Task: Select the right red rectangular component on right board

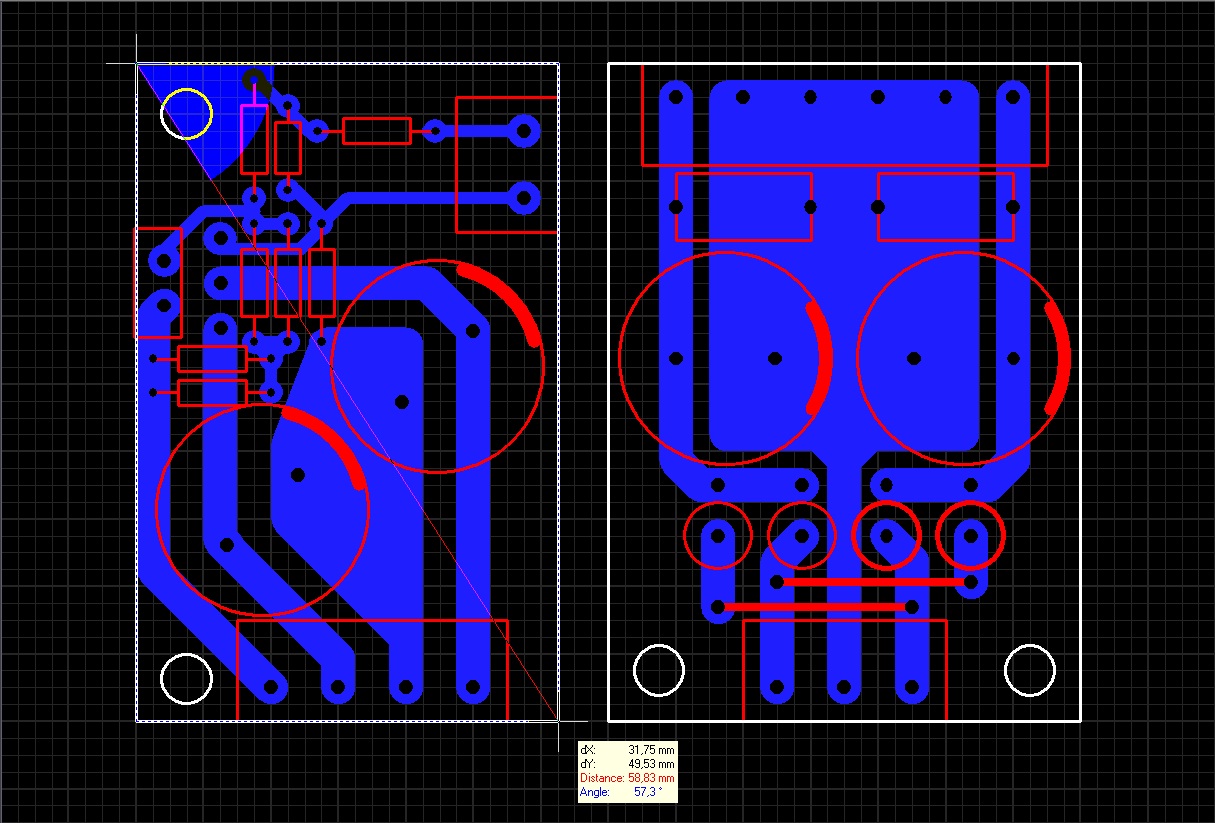Action: point(946,207)
